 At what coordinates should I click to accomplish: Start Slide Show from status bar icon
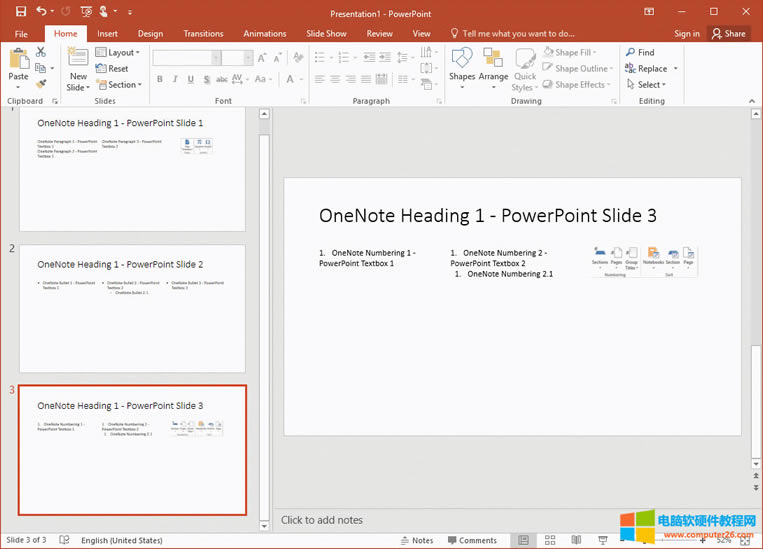(601, 540)
